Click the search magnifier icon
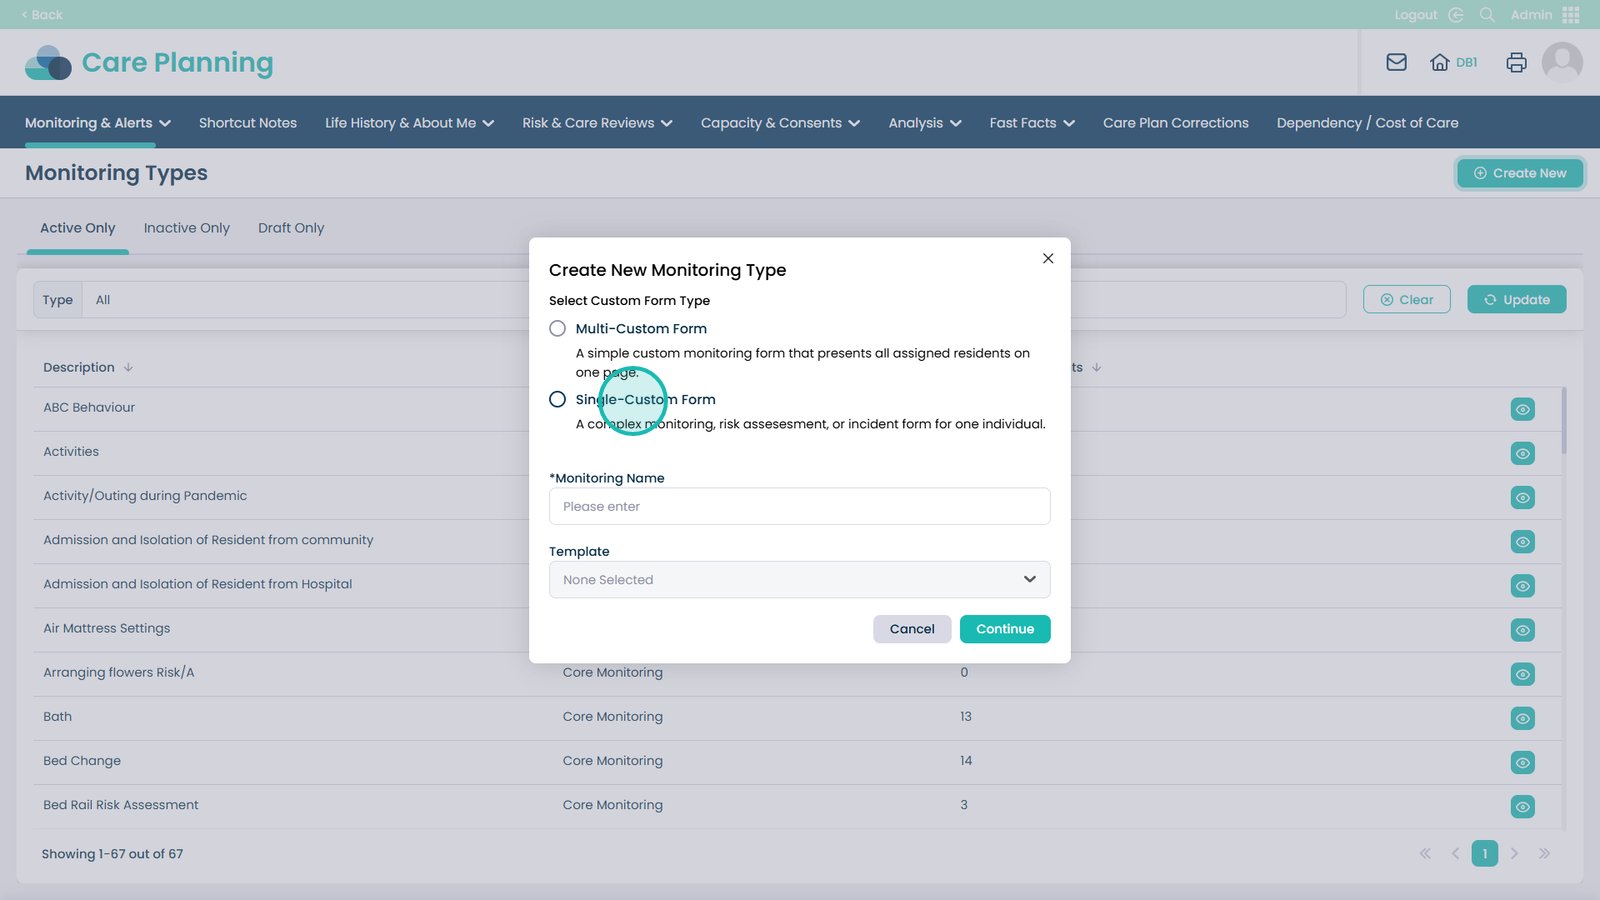Image resolution: width=1600 pixels, height=900 pixels. click(1487, 15)
